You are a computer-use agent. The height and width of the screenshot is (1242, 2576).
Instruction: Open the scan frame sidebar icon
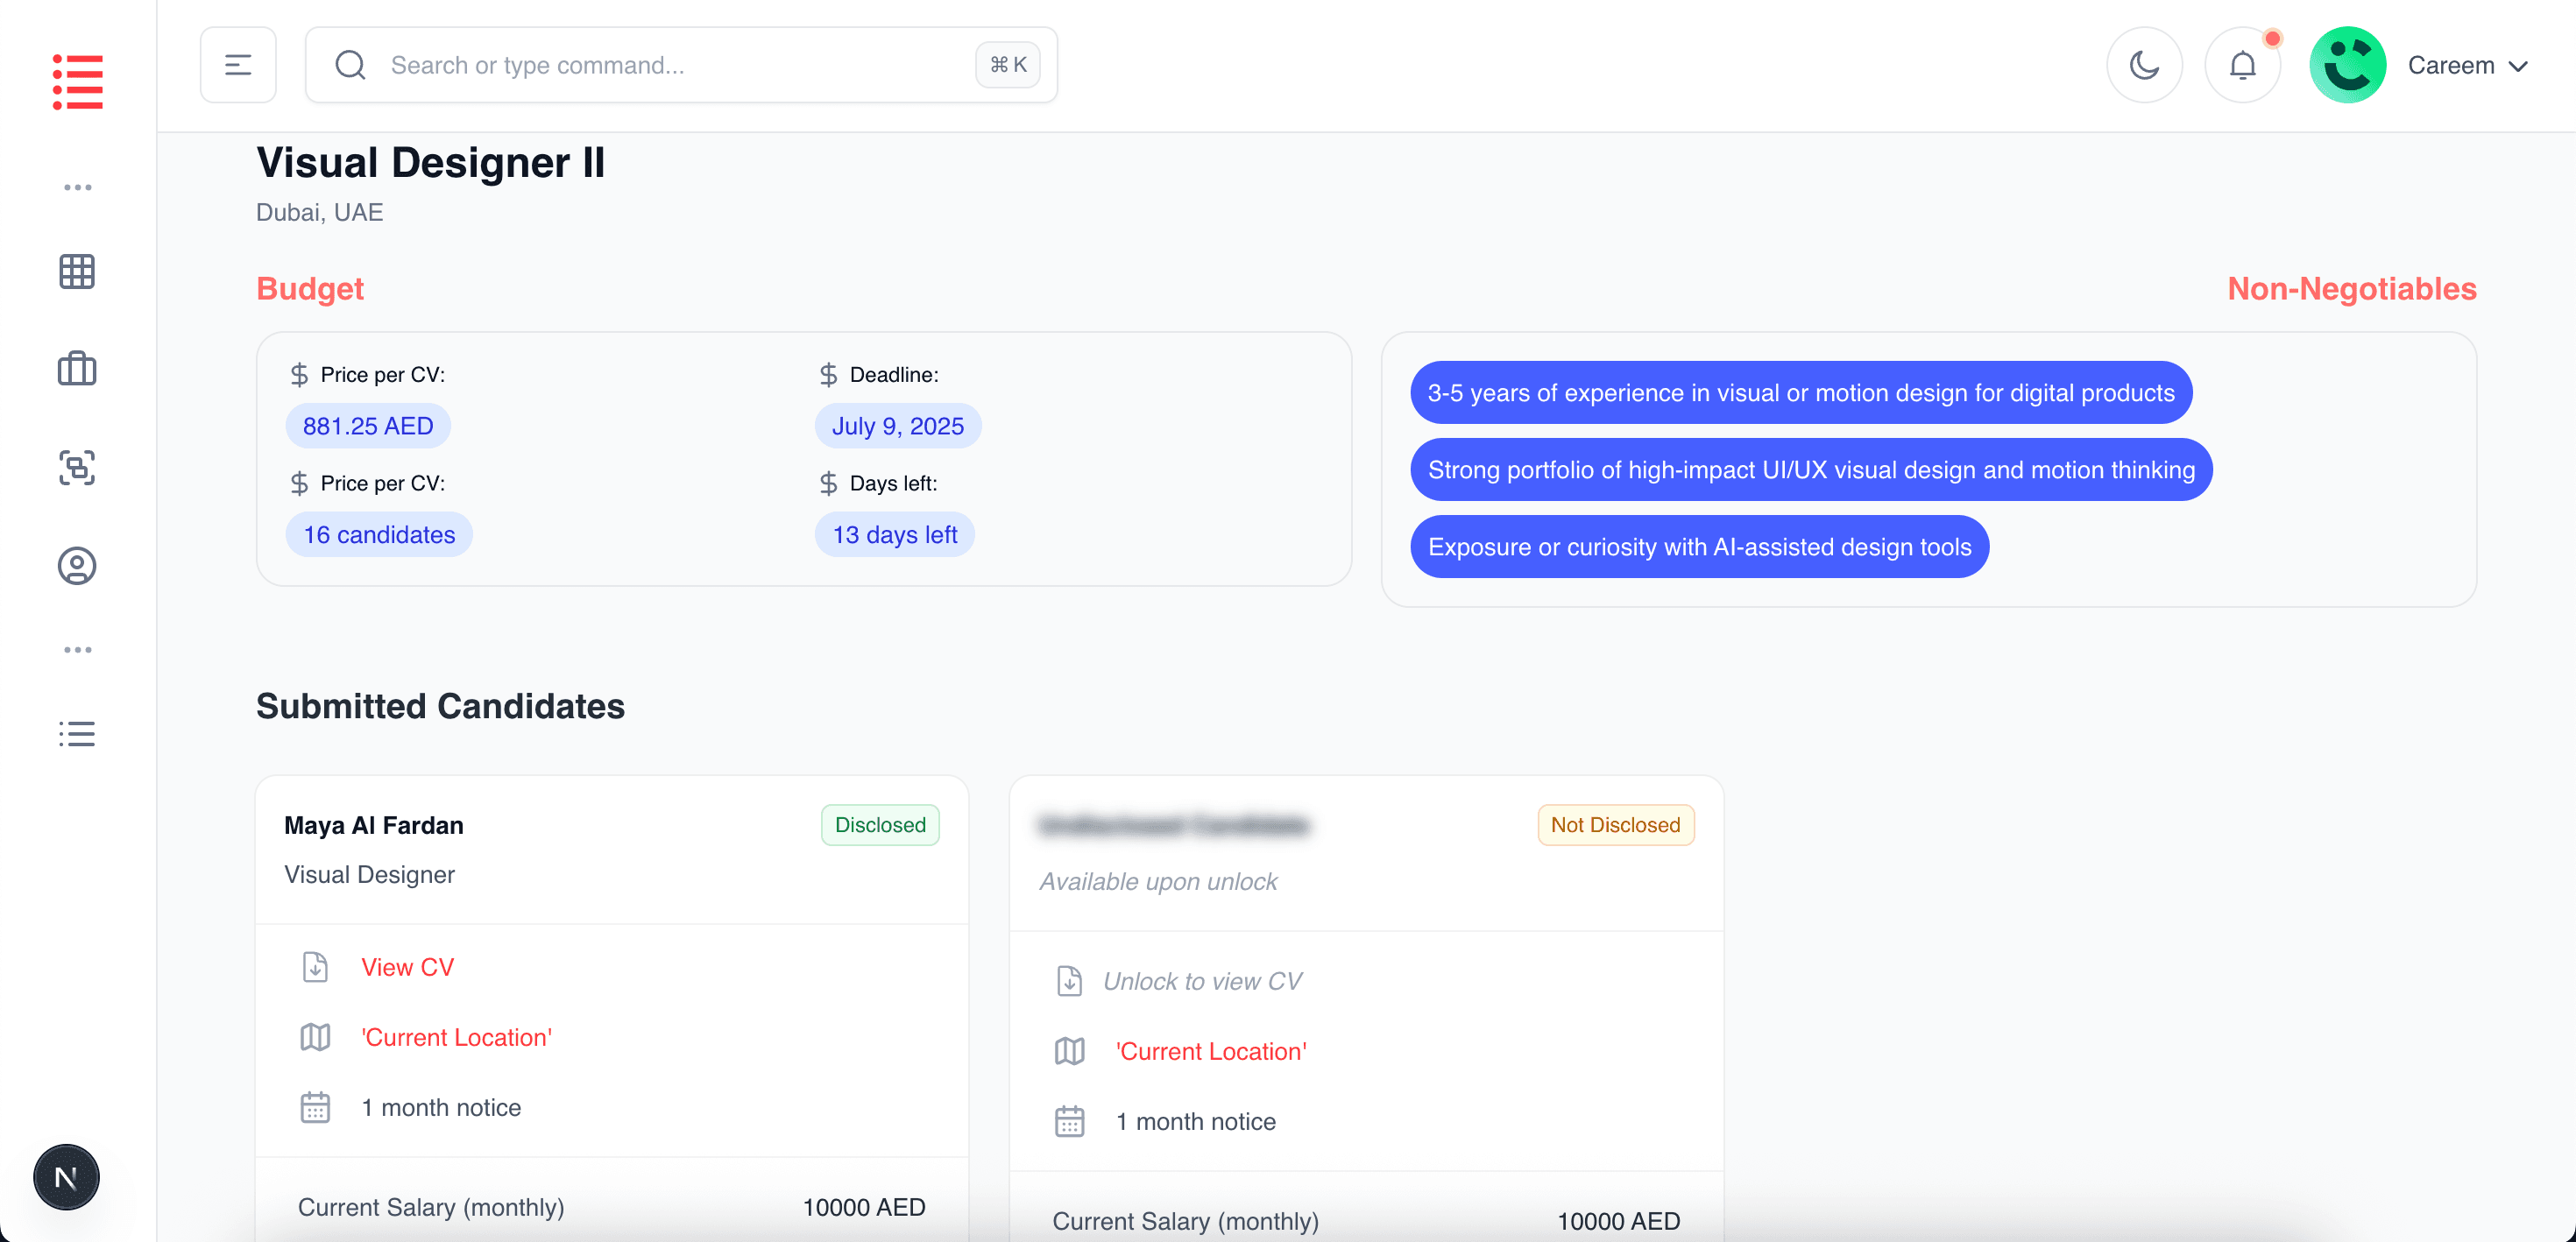coord(77,468)
